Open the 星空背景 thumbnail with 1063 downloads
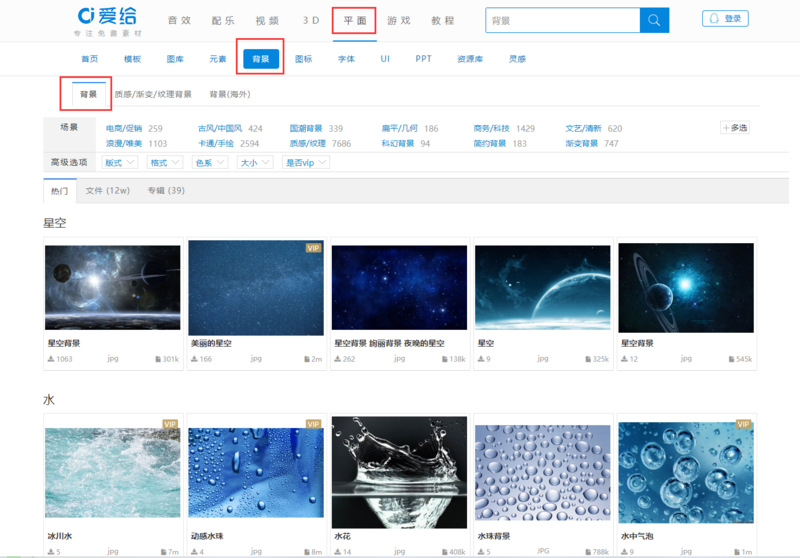The height and width of the screenshot is (558, 800). tap(113, 288)
